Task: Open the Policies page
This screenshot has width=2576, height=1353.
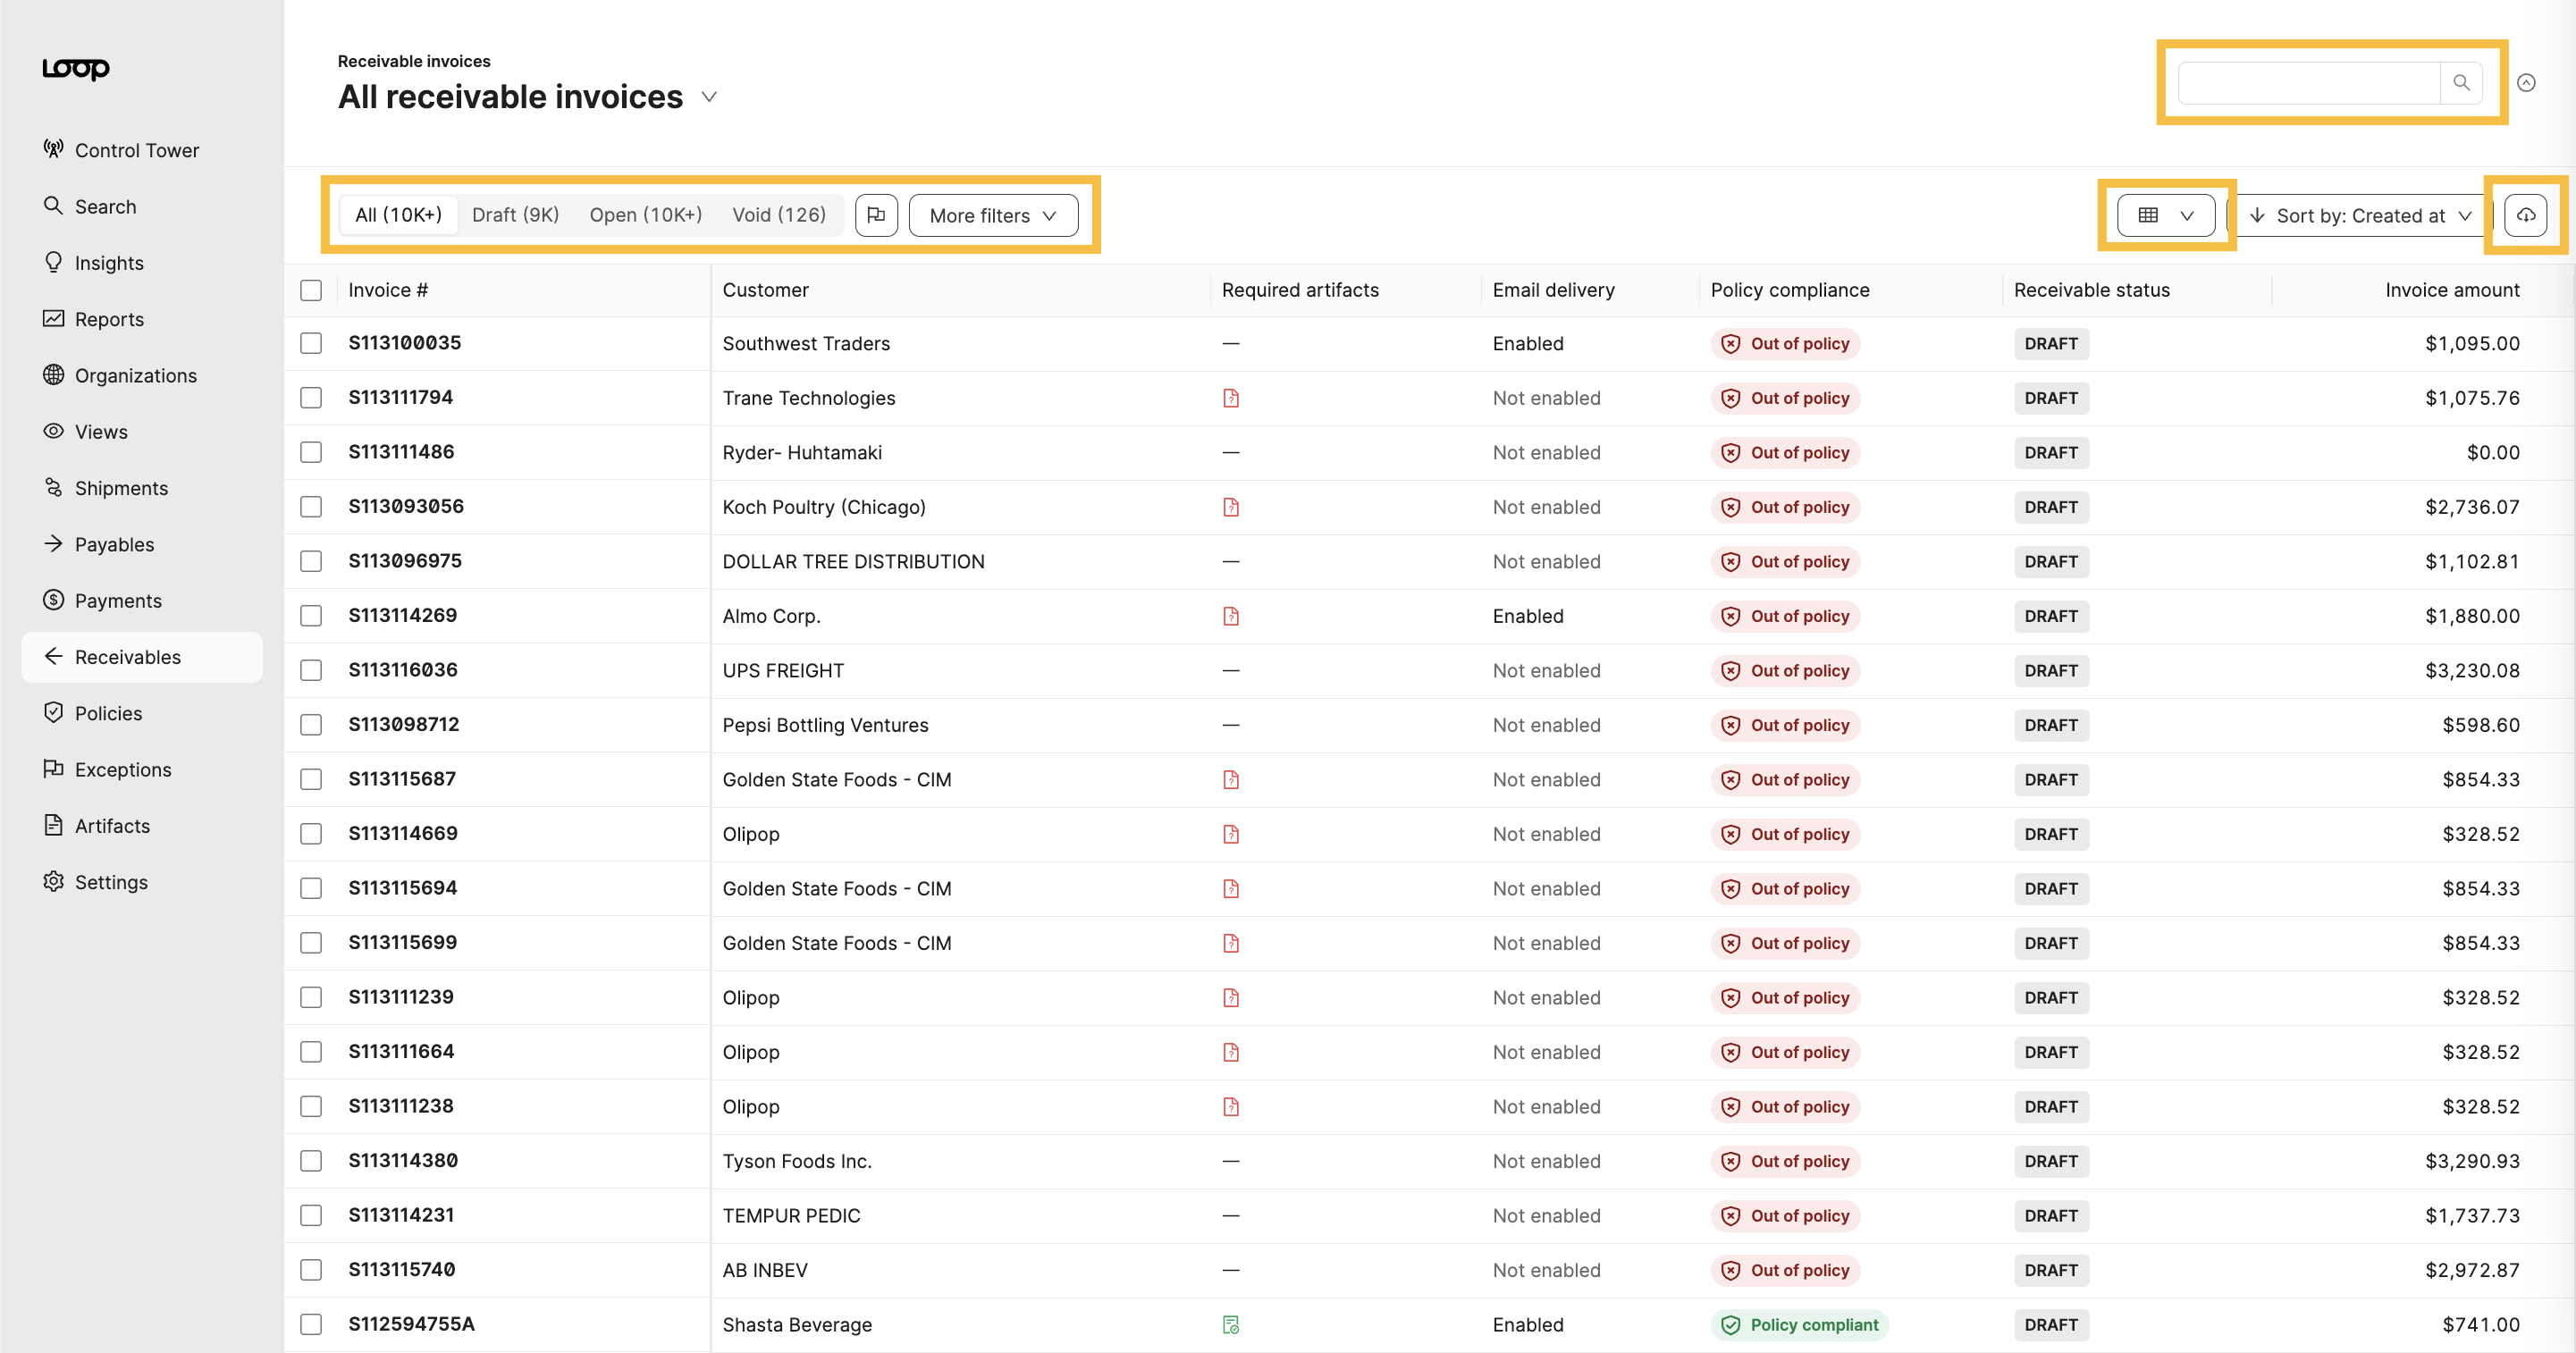Action: pos(141,713)
